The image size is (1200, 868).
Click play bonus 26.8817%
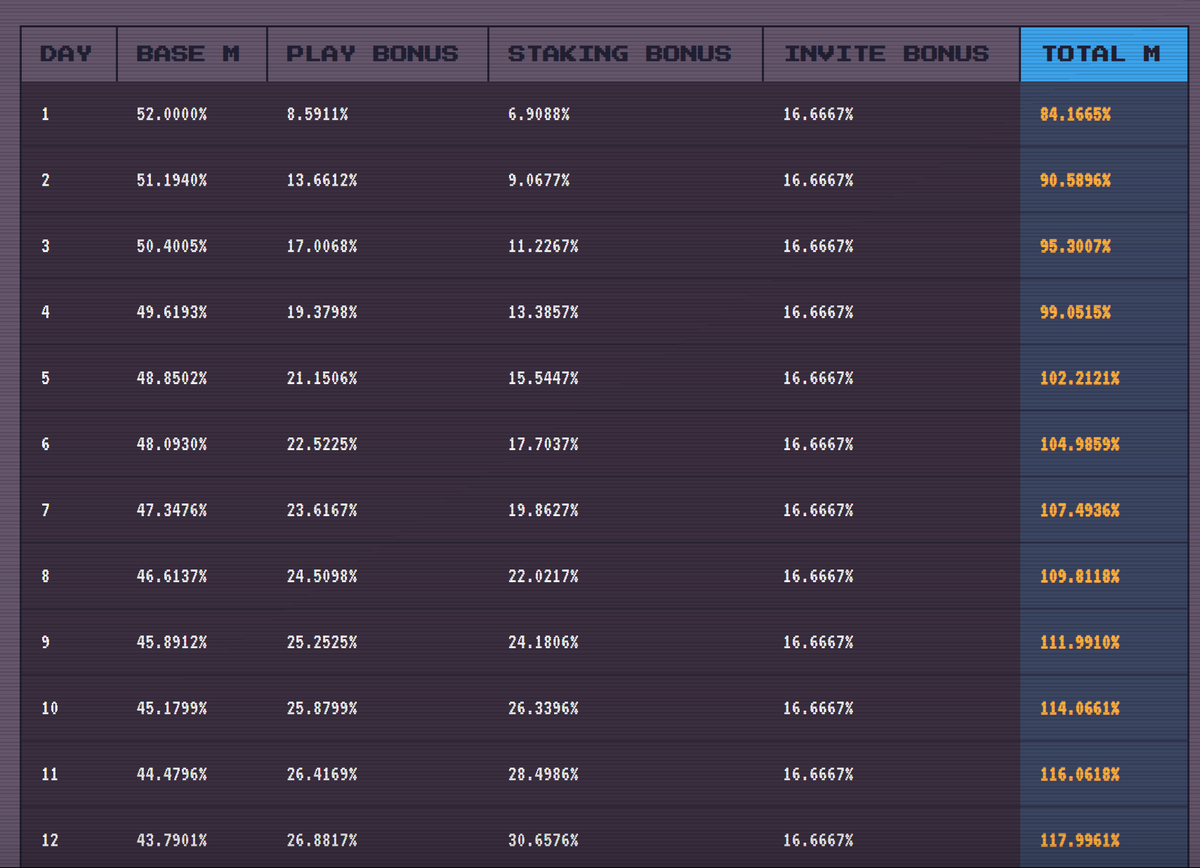tap(322, 841)
